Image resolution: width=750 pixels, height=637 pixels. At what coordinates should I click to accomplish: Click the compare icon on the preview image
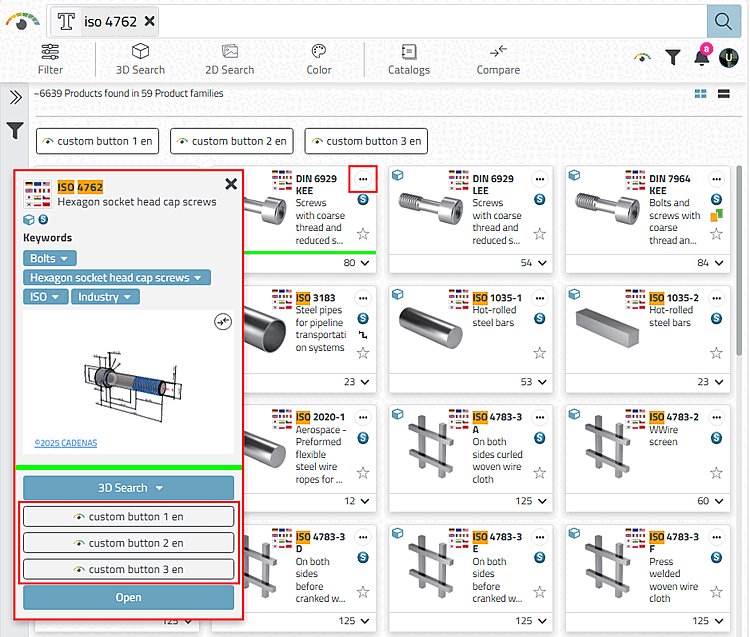tap(223, 322)
